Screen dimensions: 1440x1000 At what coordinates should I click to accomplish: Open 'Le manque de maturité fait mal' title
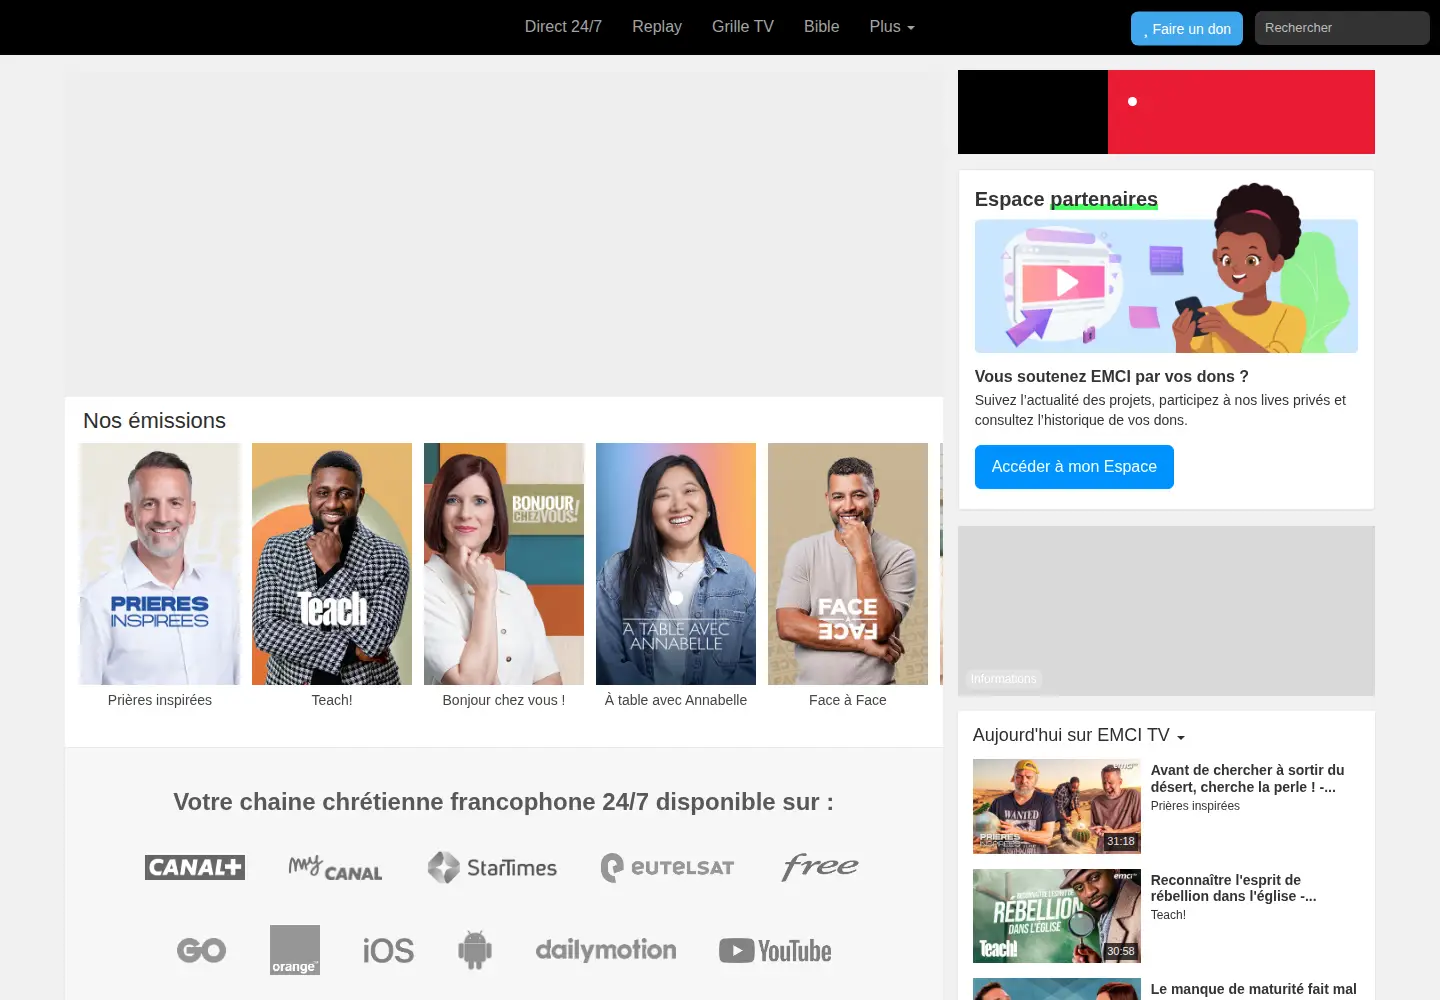pyautogui.click(x=1253, y=989)
